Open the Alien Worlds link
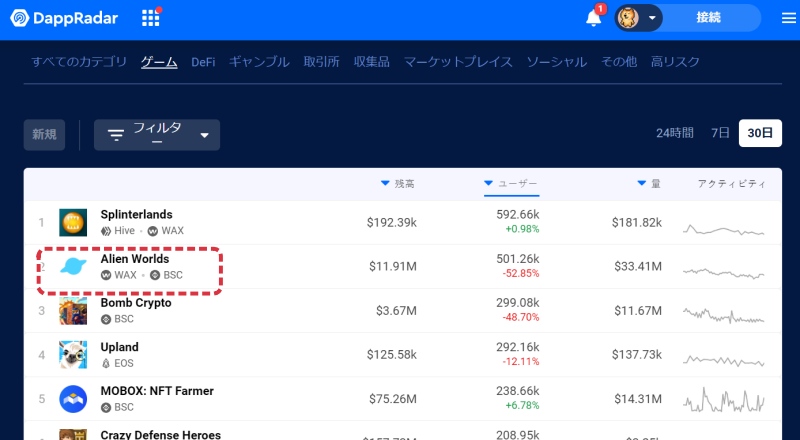 pos(135,259)
